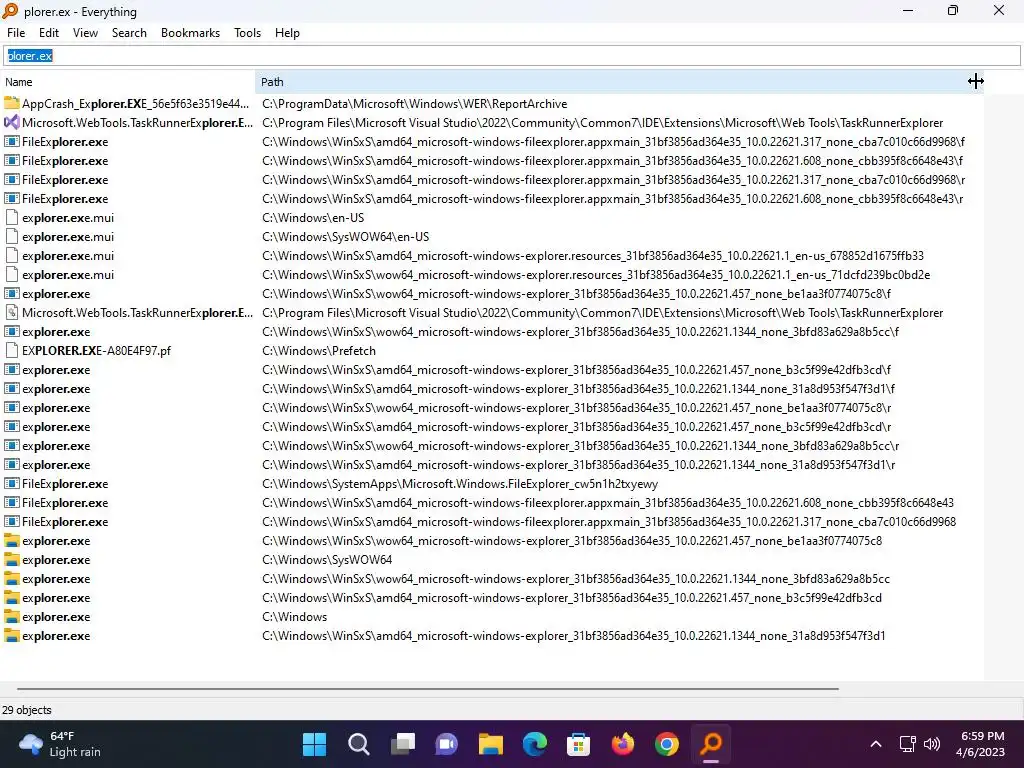
Task: Click the volume speaker icon in tray
Action: [x=932, y=744]
